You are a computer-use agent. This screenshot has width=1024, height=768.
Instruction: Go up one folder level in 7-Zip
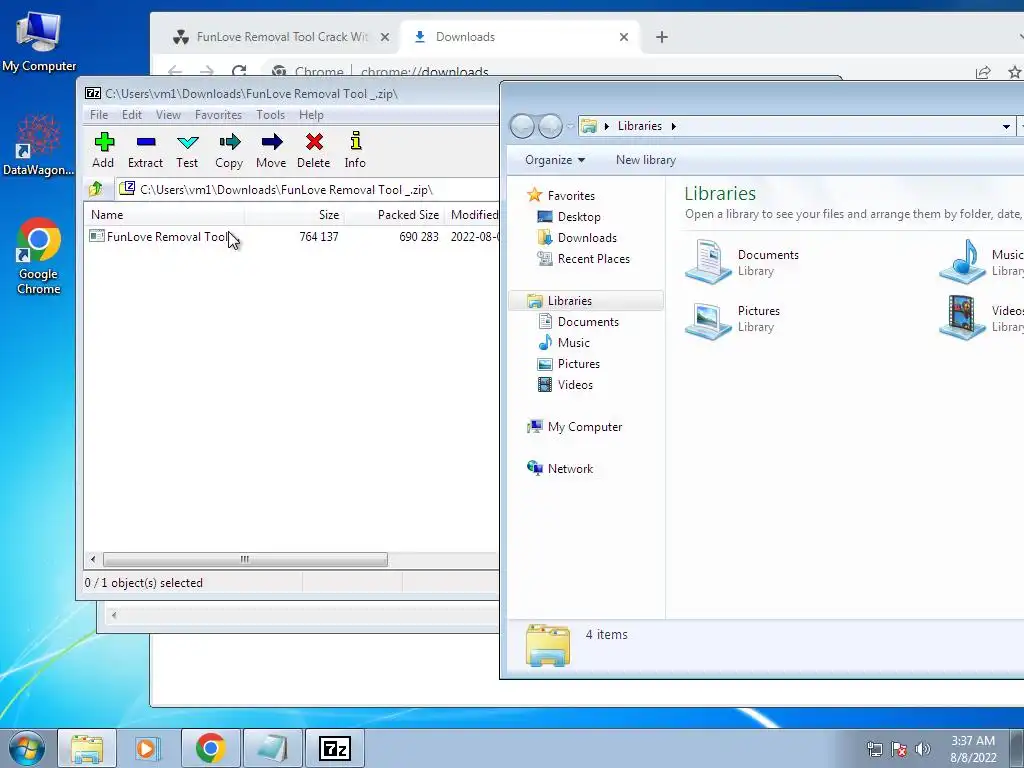point(96,189)
